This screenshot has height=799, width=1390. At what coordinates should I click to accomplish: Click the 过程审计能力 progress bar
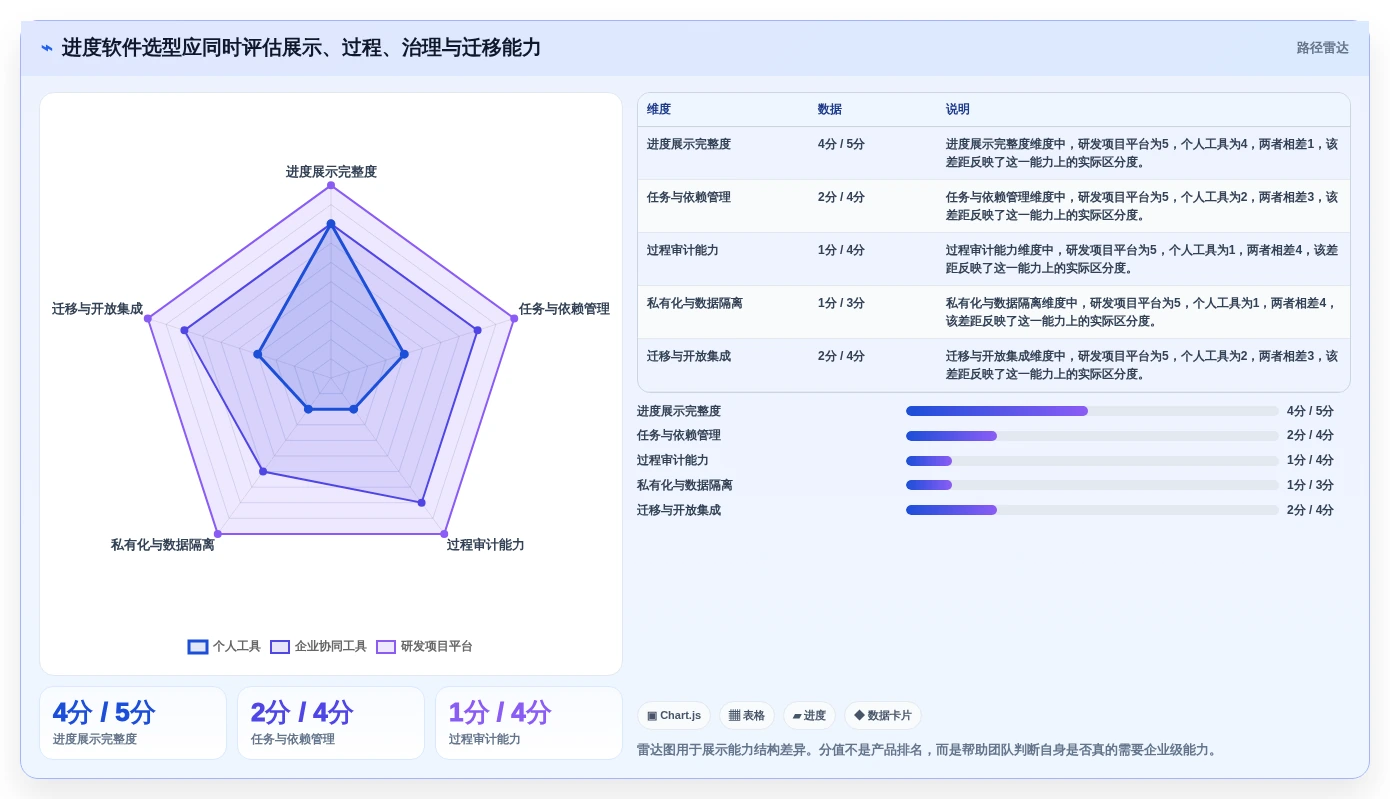[1092, 461]
